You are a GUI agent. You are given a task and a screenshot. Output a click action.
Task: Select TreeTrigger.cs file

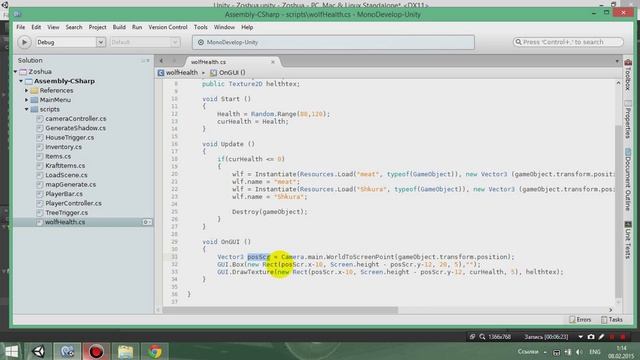point(67,212)
